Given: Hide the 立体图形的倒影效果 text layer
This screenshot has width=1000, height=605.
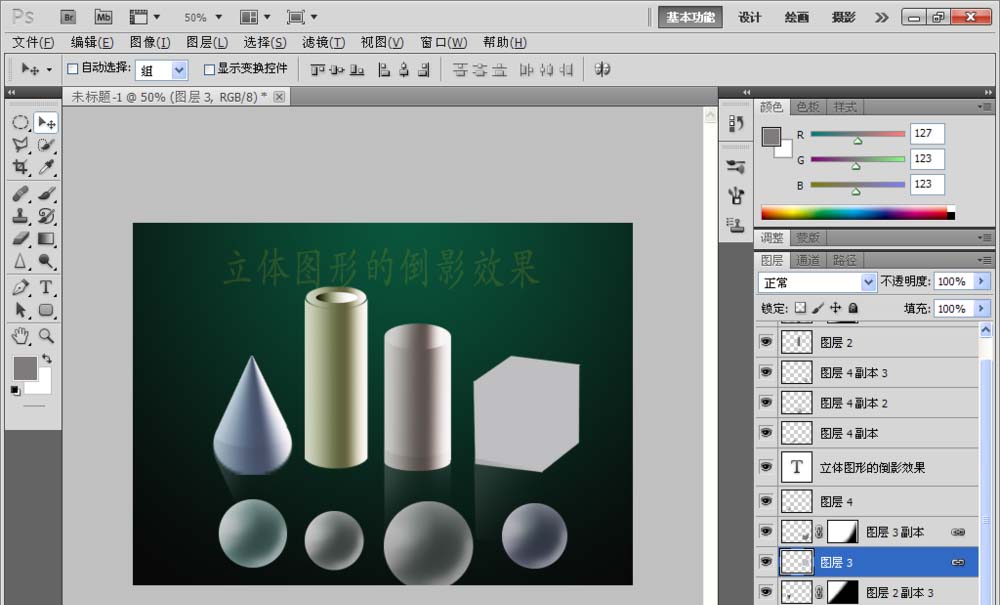Looking at the screenshot, I should tap(766, 467).
